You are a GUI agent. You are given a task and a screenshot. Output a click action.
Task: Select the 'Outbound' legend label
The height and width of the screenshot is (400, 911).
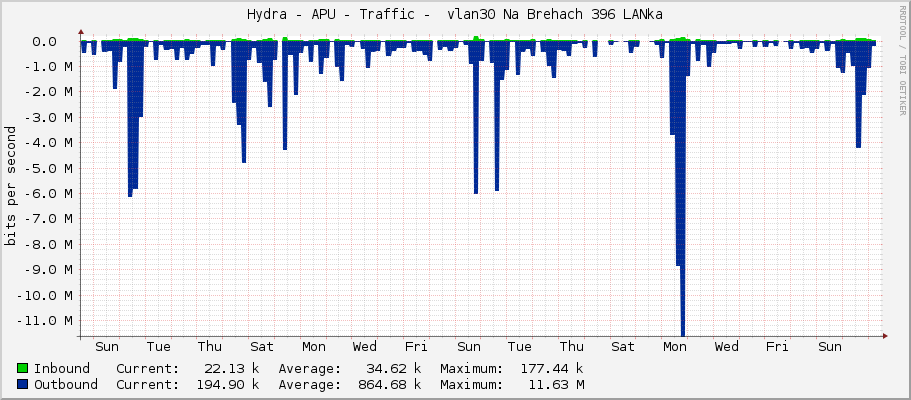[x=66, y=384]
